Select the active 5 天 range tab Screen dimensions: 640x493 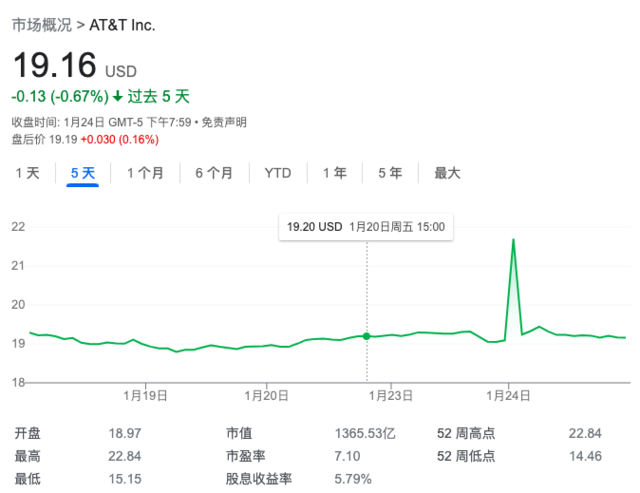pos(82,173)
